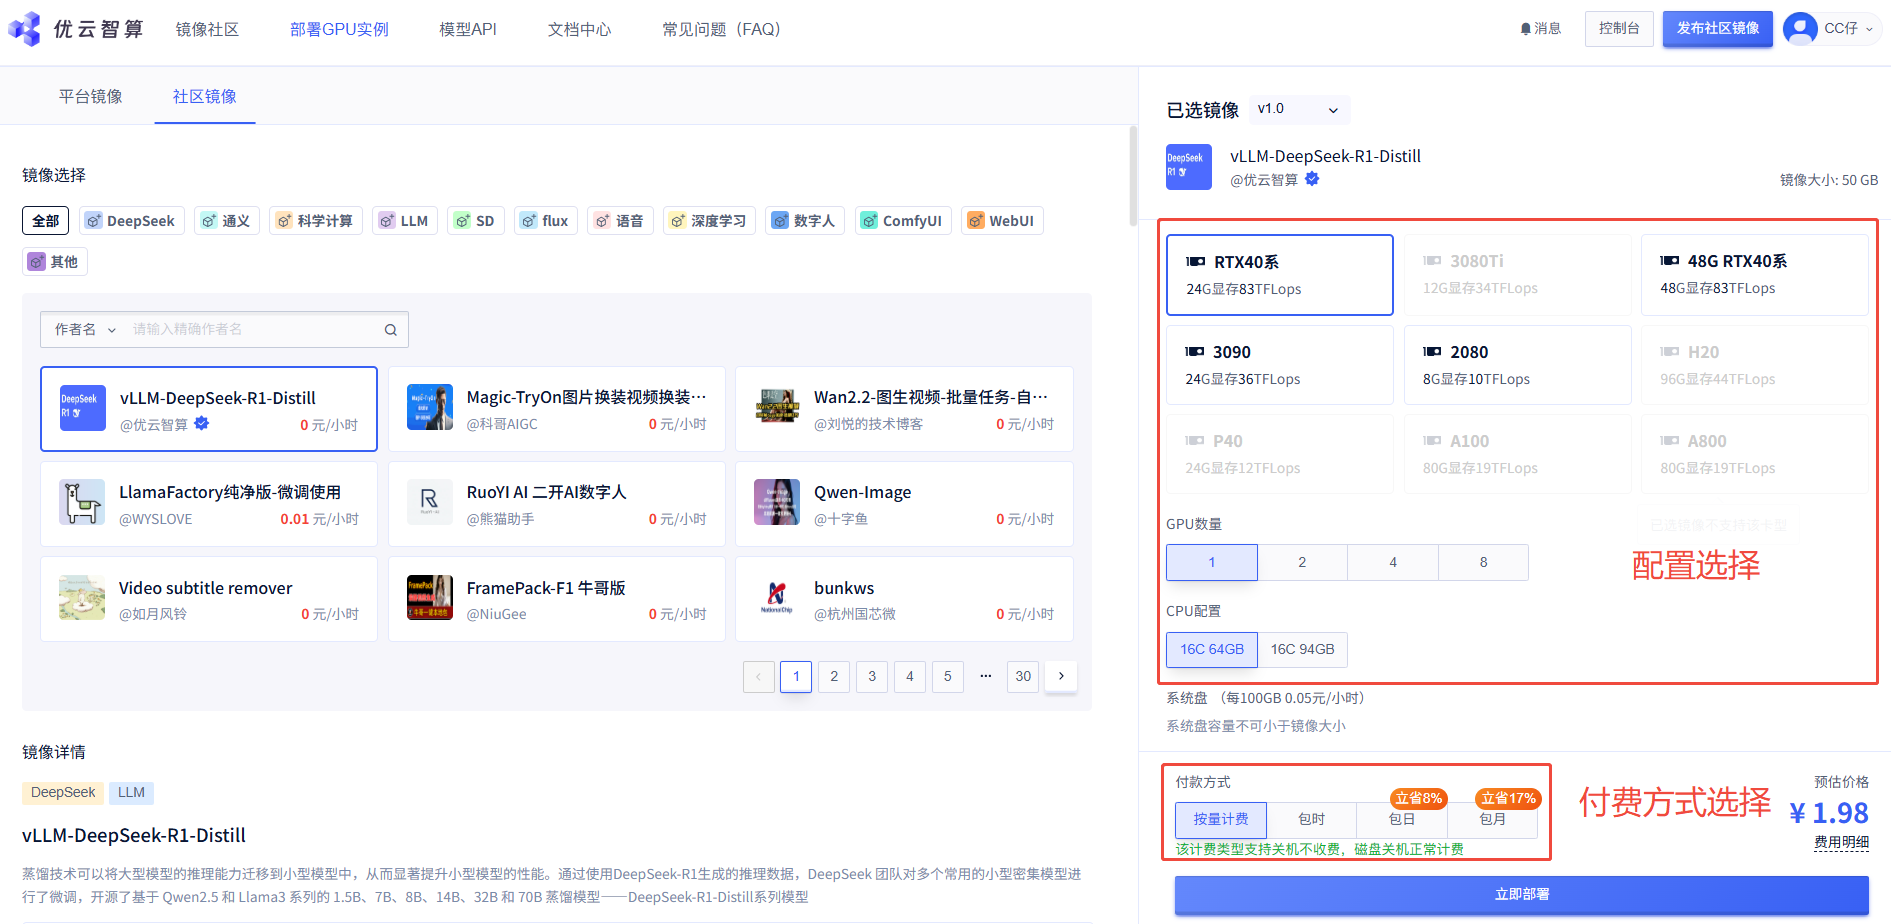The width and height of the screenshot is (1891, 924).
Task: Select the 数字人 tag filter
Action: 805,221
